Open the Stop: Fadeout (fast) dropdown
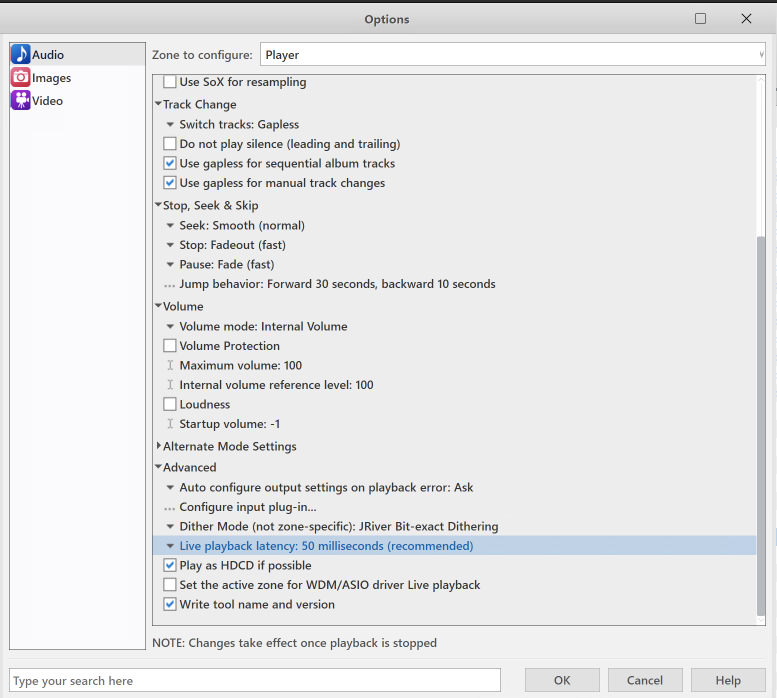Viewport: 777px width, 698px height. [170, 245]
